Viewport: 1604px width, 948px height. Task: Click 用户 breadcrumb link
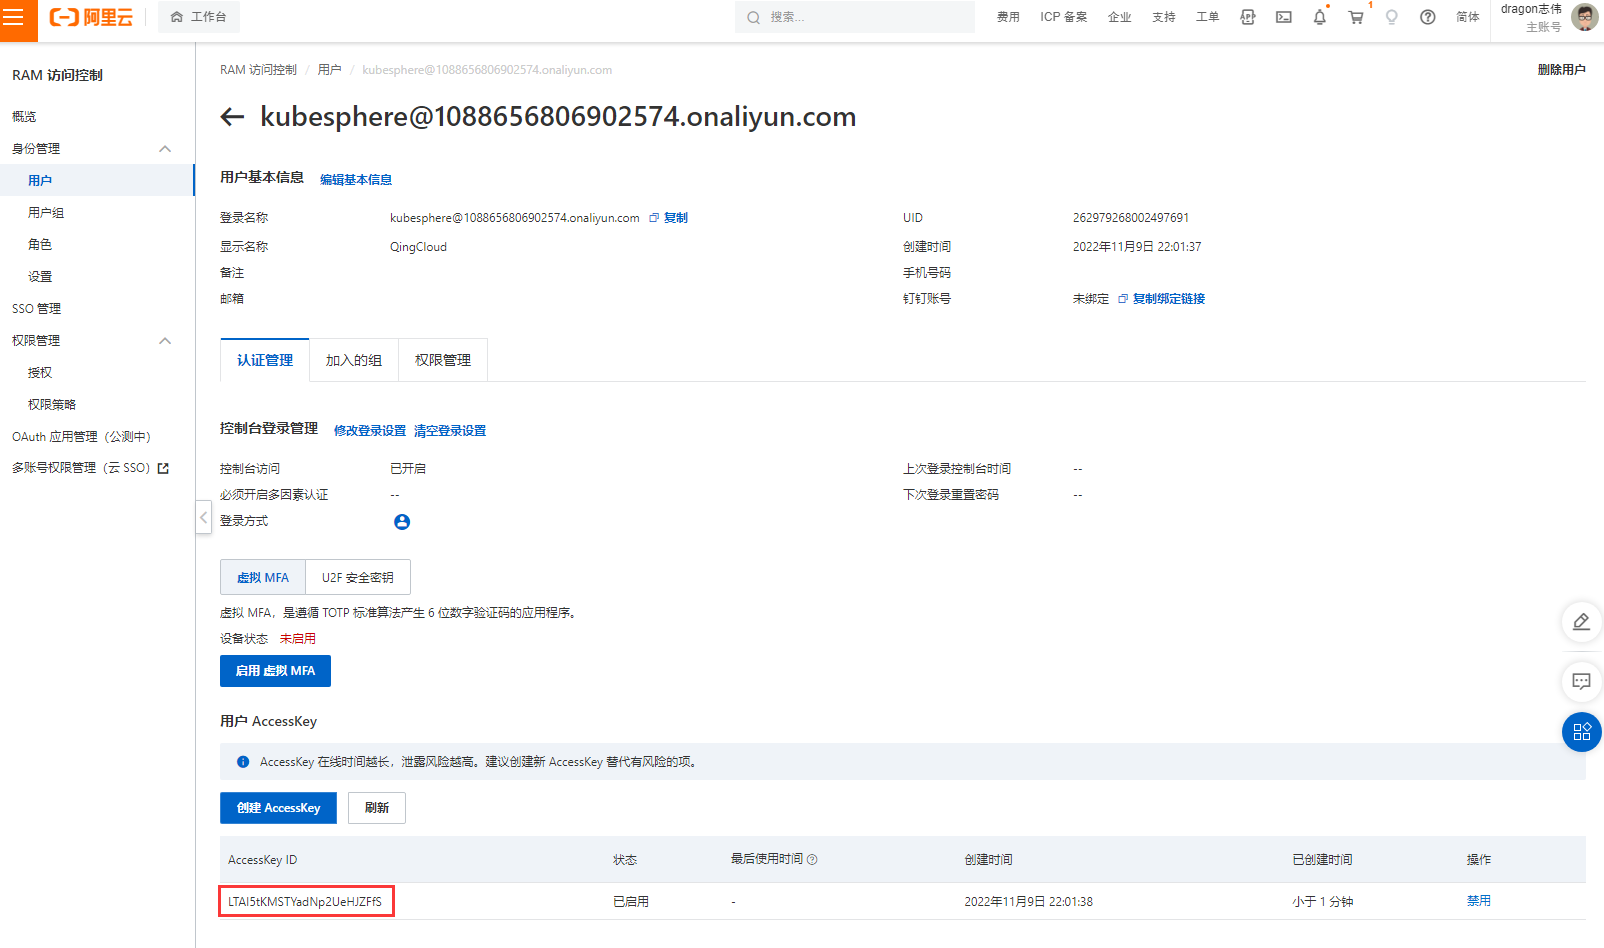pos(330,70)
